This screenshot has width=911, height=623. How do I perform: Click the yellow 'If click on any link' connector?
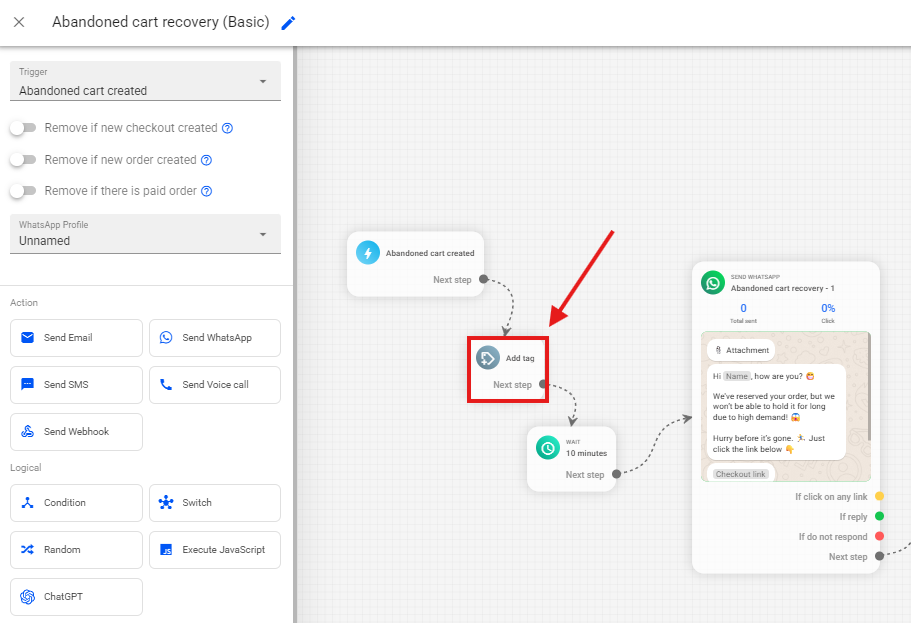coord(879,496)
